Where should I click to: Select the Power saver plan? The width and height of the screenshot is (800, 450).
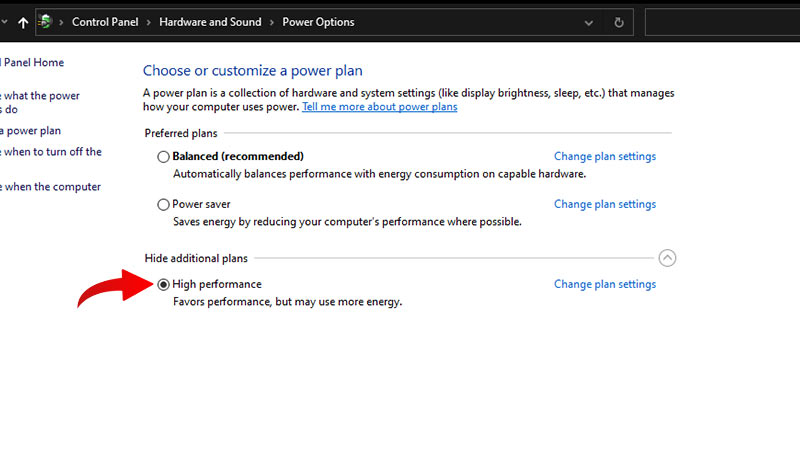pyautogui.click(x=163, y=205)
